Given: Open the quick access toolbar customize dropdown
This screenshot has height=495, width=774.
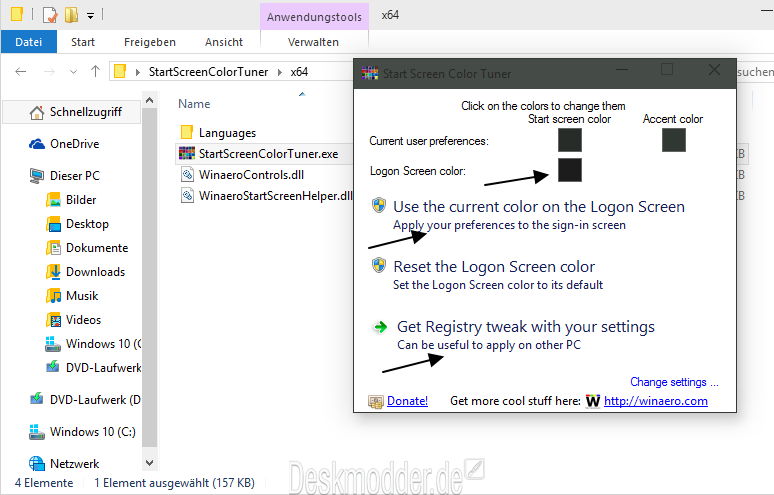Looking at the screenshot, I should click(90, 16).
